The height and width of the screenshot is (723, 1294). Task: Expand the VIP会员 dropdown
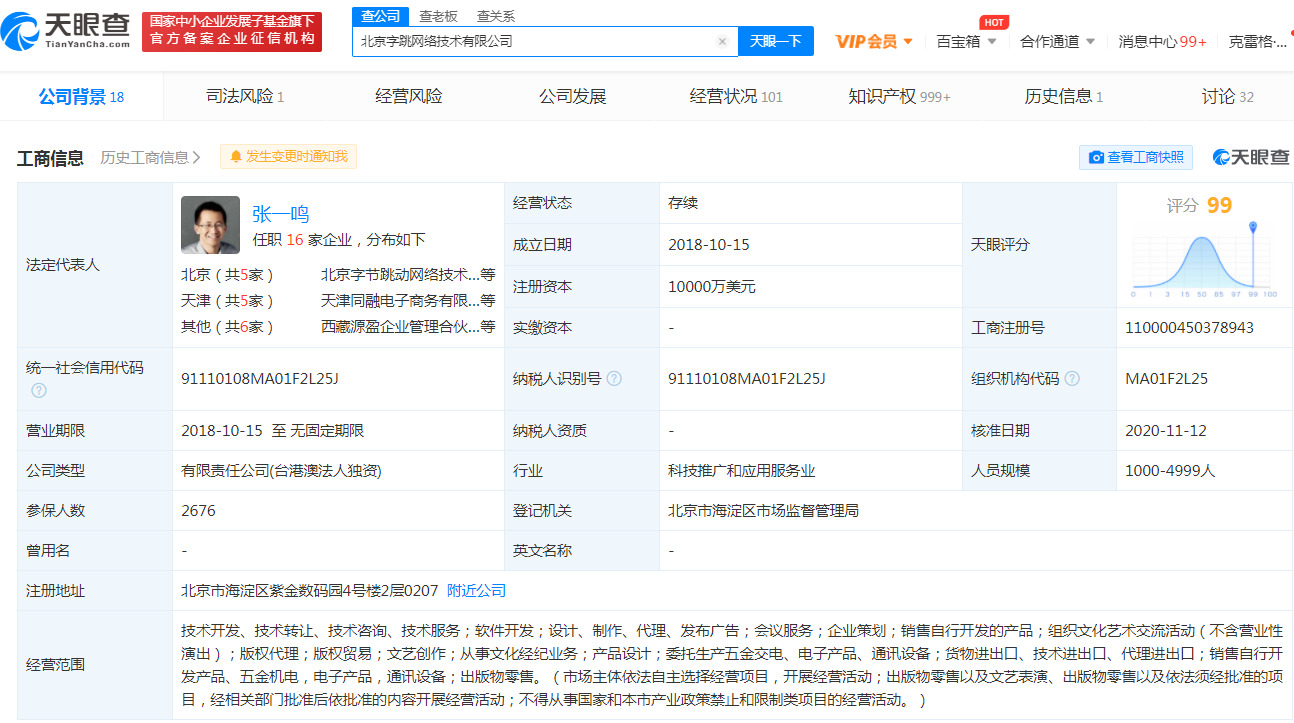pos(874,41)
